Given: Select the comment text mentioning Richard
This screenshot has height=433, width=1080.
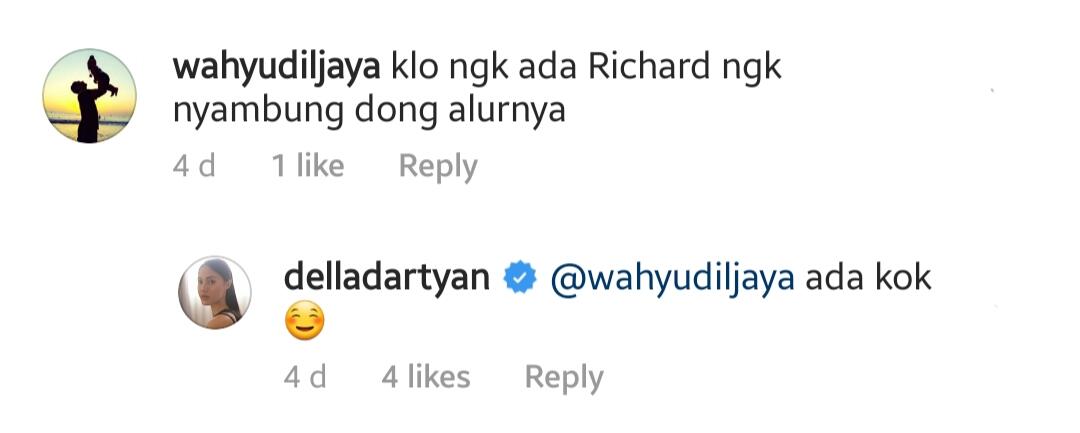Looking at the screenshot, I should [x=477, y=89].
